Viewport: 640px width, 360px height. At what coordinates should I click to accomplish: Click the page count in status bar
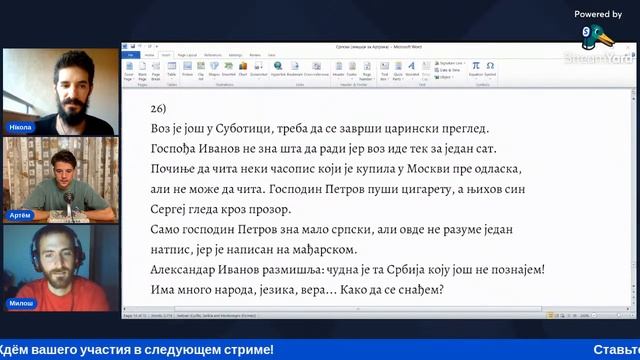[x=135, y=316]
